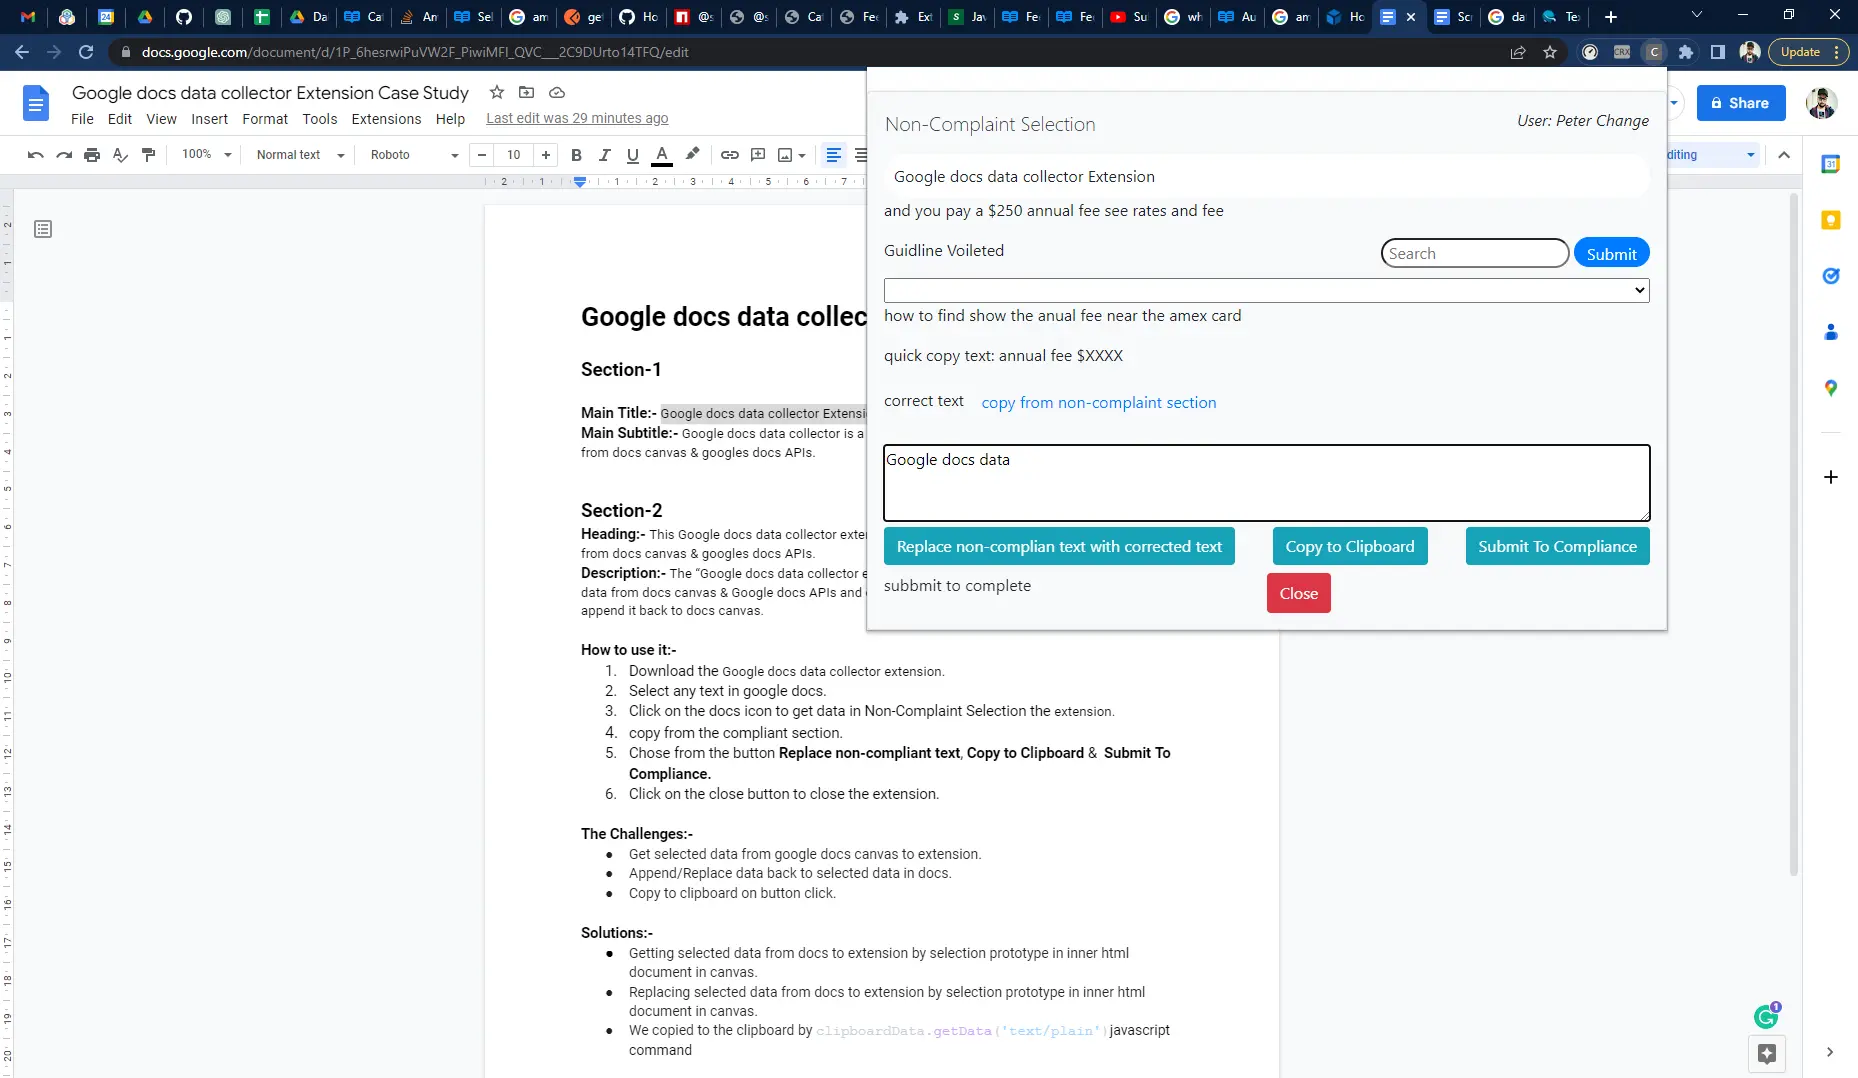Hide the side panel with the chevron

[x=1829, y=1052]
